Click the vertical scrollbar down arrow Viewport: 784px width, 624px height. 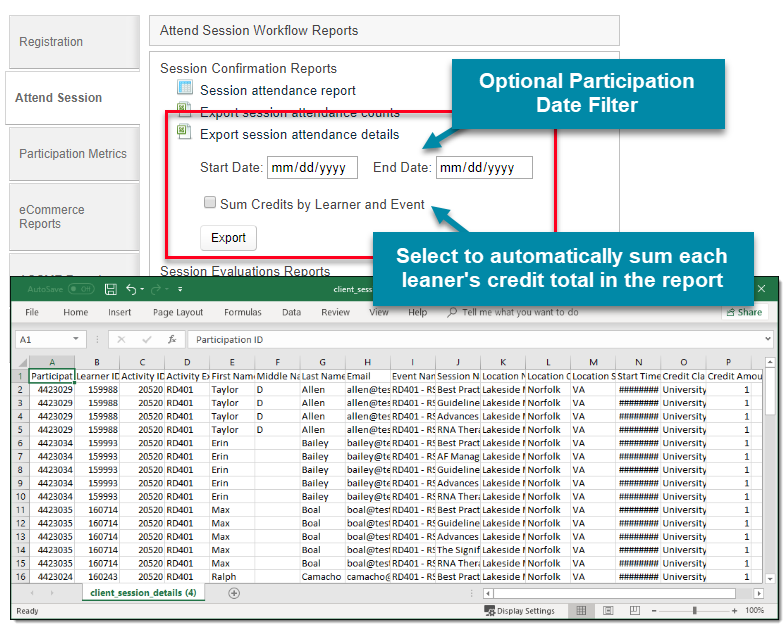(770, 578)
